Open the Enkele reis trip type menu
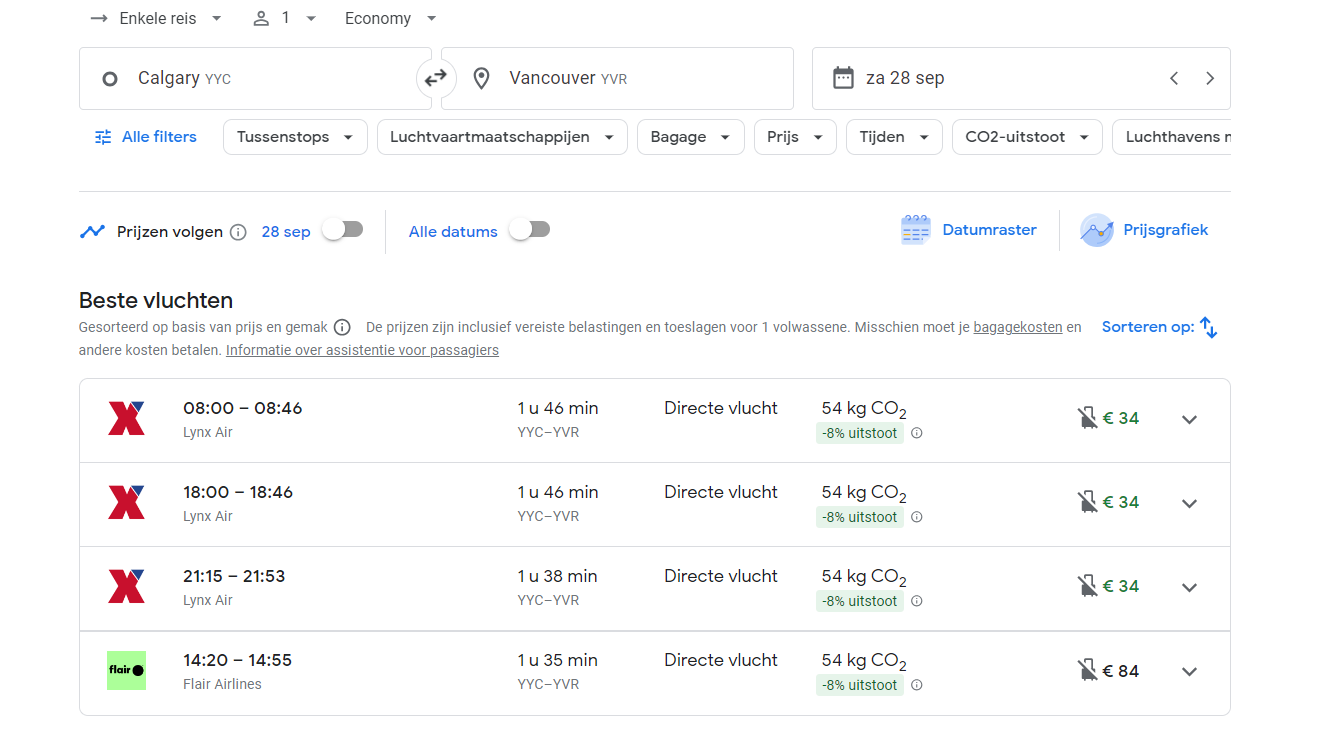 point(156,18)
